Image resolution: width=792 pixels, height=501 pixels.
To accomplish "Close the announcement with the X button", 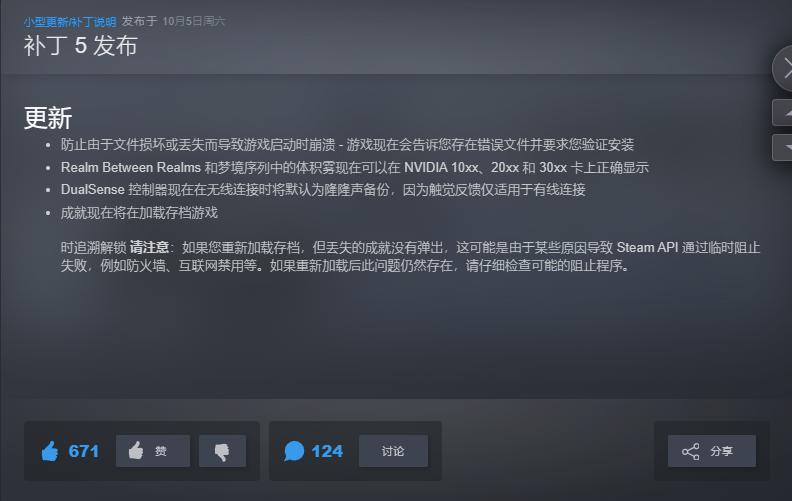I will pos(784,68).
